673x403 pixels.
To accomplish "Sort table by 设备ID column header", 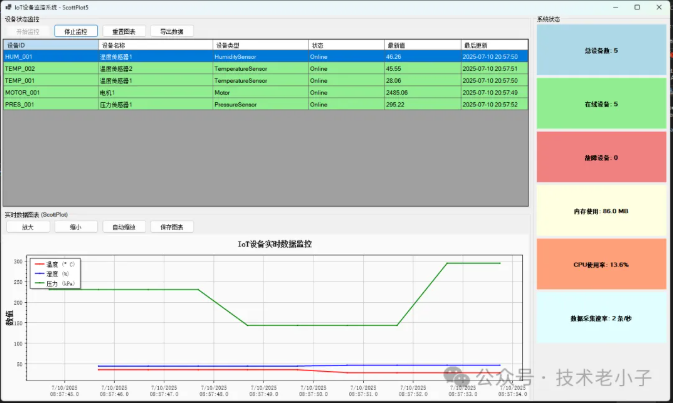I will tap(50, 46).
